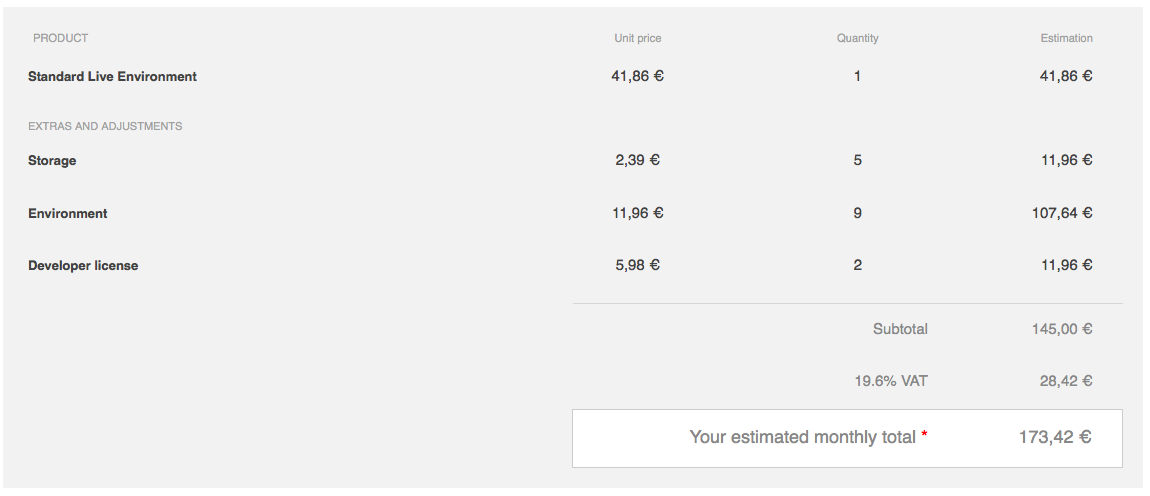Screen dimensions: 1150x496
Task: Click the EXTRAS AND ADJUSTMENTS section heading
Action: pyautogui.click(x=105, y=126)
